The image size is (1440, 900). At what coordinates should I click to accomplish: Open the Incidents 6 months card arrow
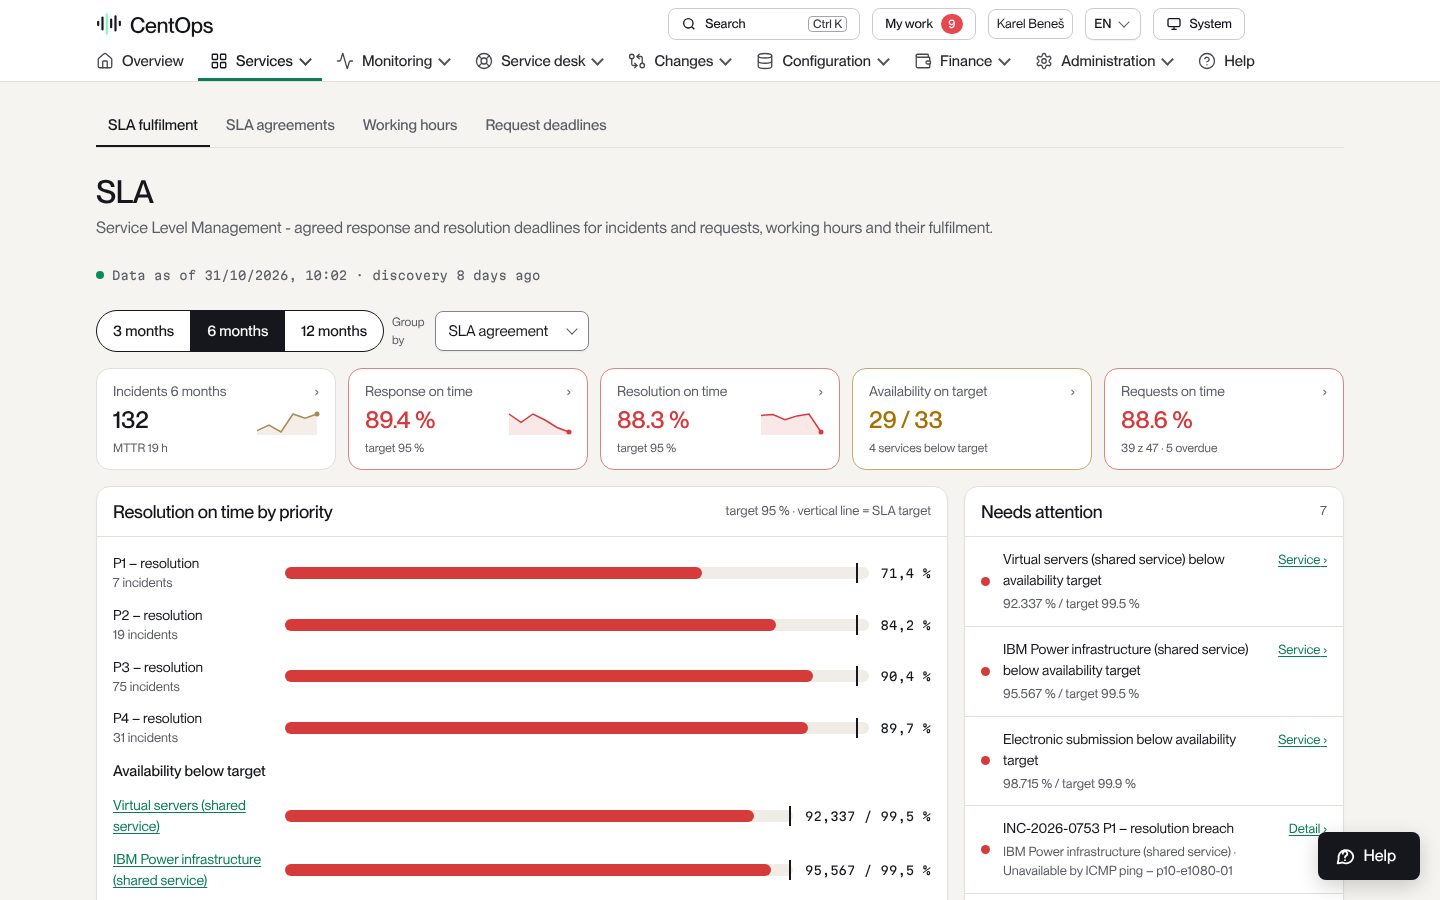click(x=317, y=392)
